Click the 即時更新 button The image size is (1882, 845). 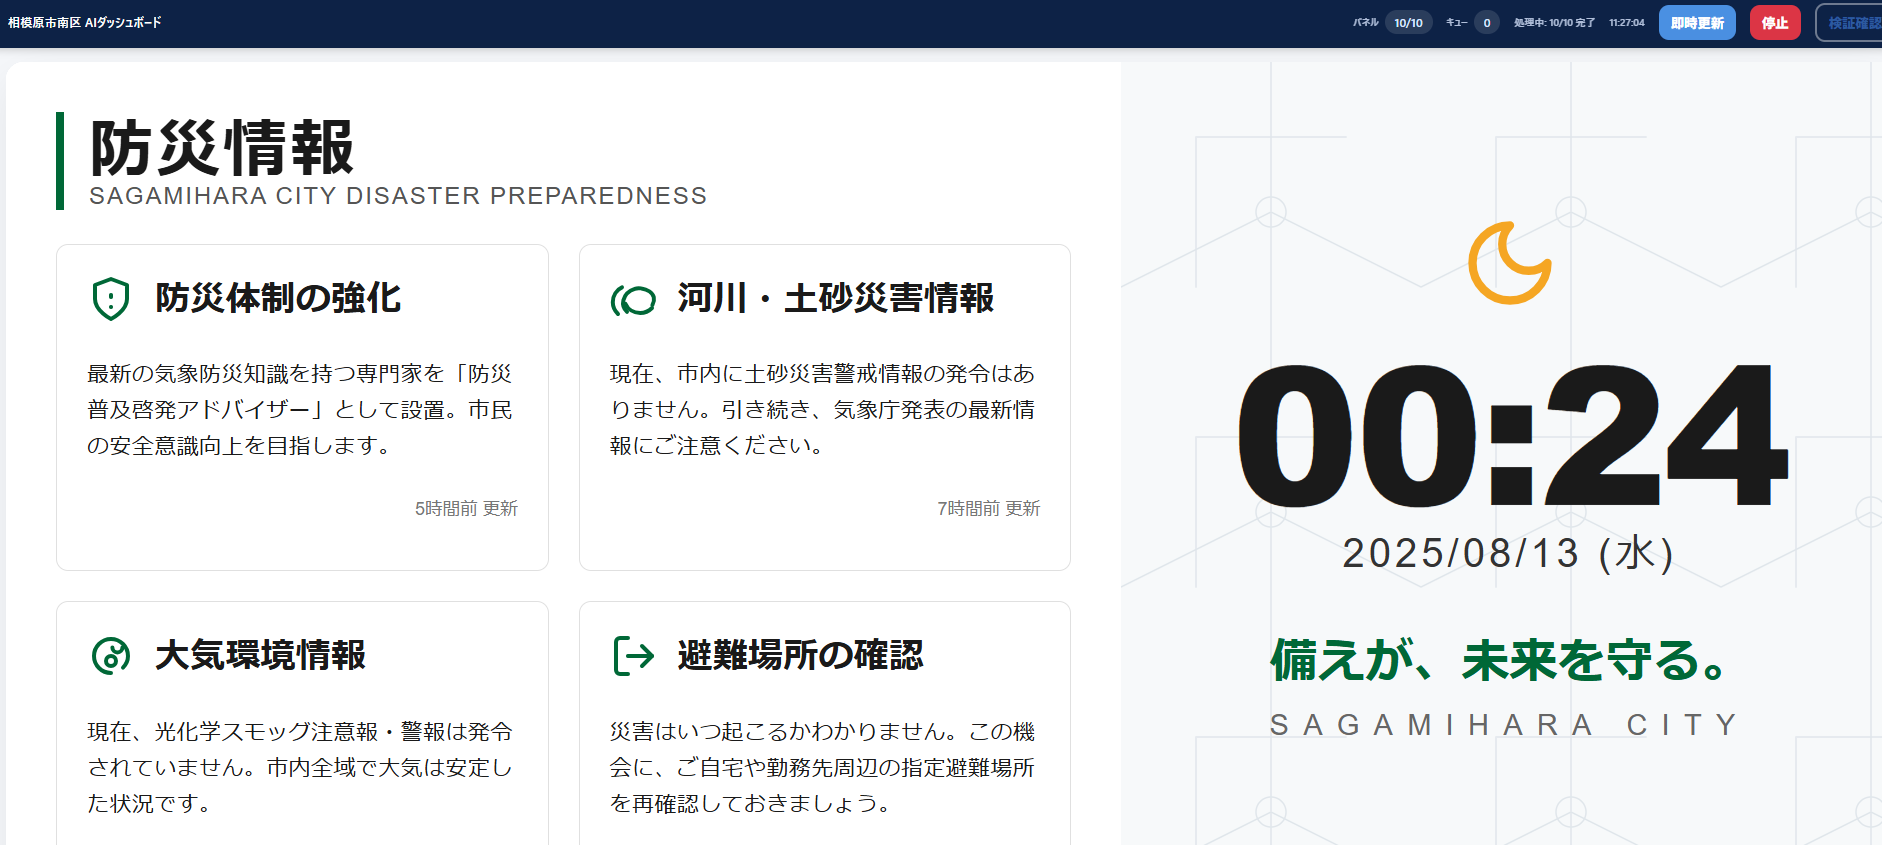1697,23
